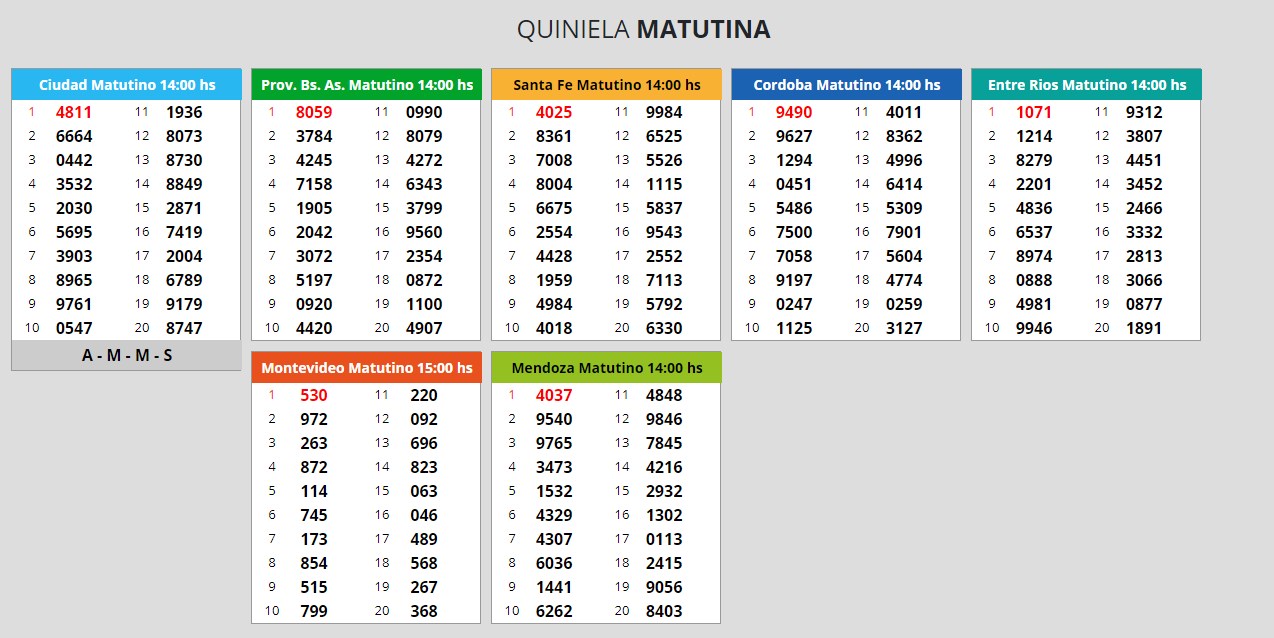
Task: Select number 1891 in the Entre Rios table
Action: click(1144, 328)
